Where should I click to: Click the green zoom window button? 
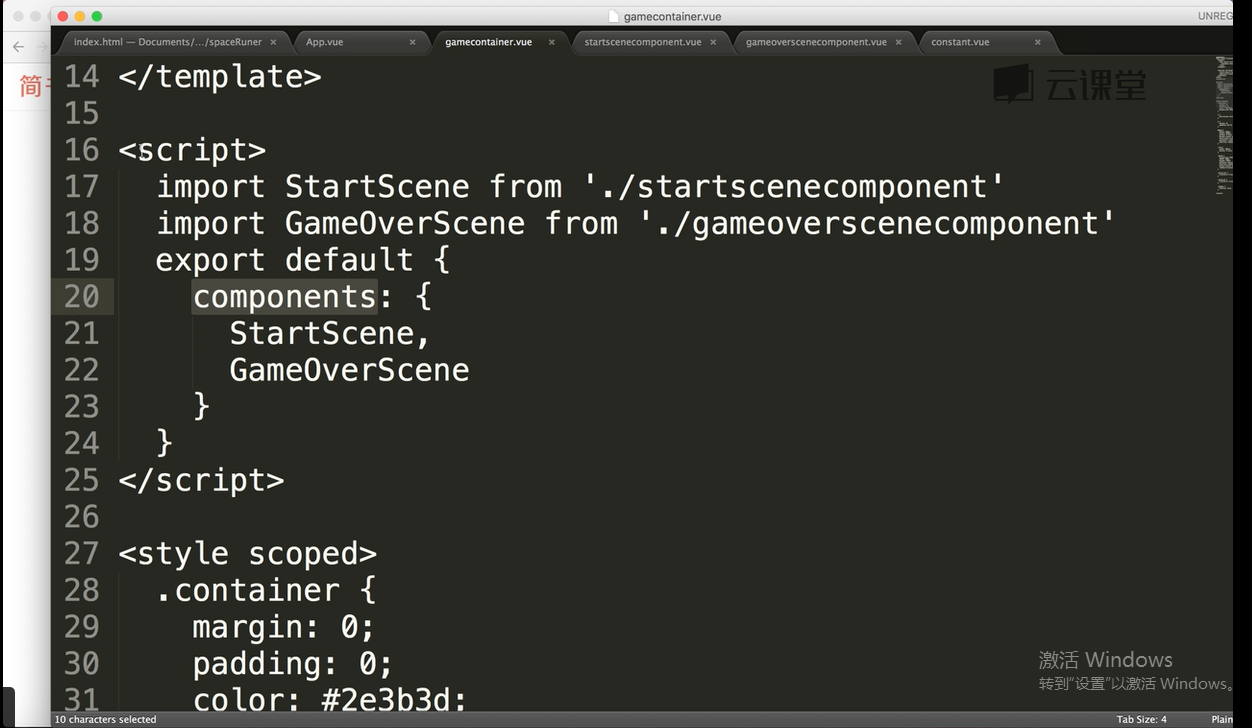[x=97, y=16]
